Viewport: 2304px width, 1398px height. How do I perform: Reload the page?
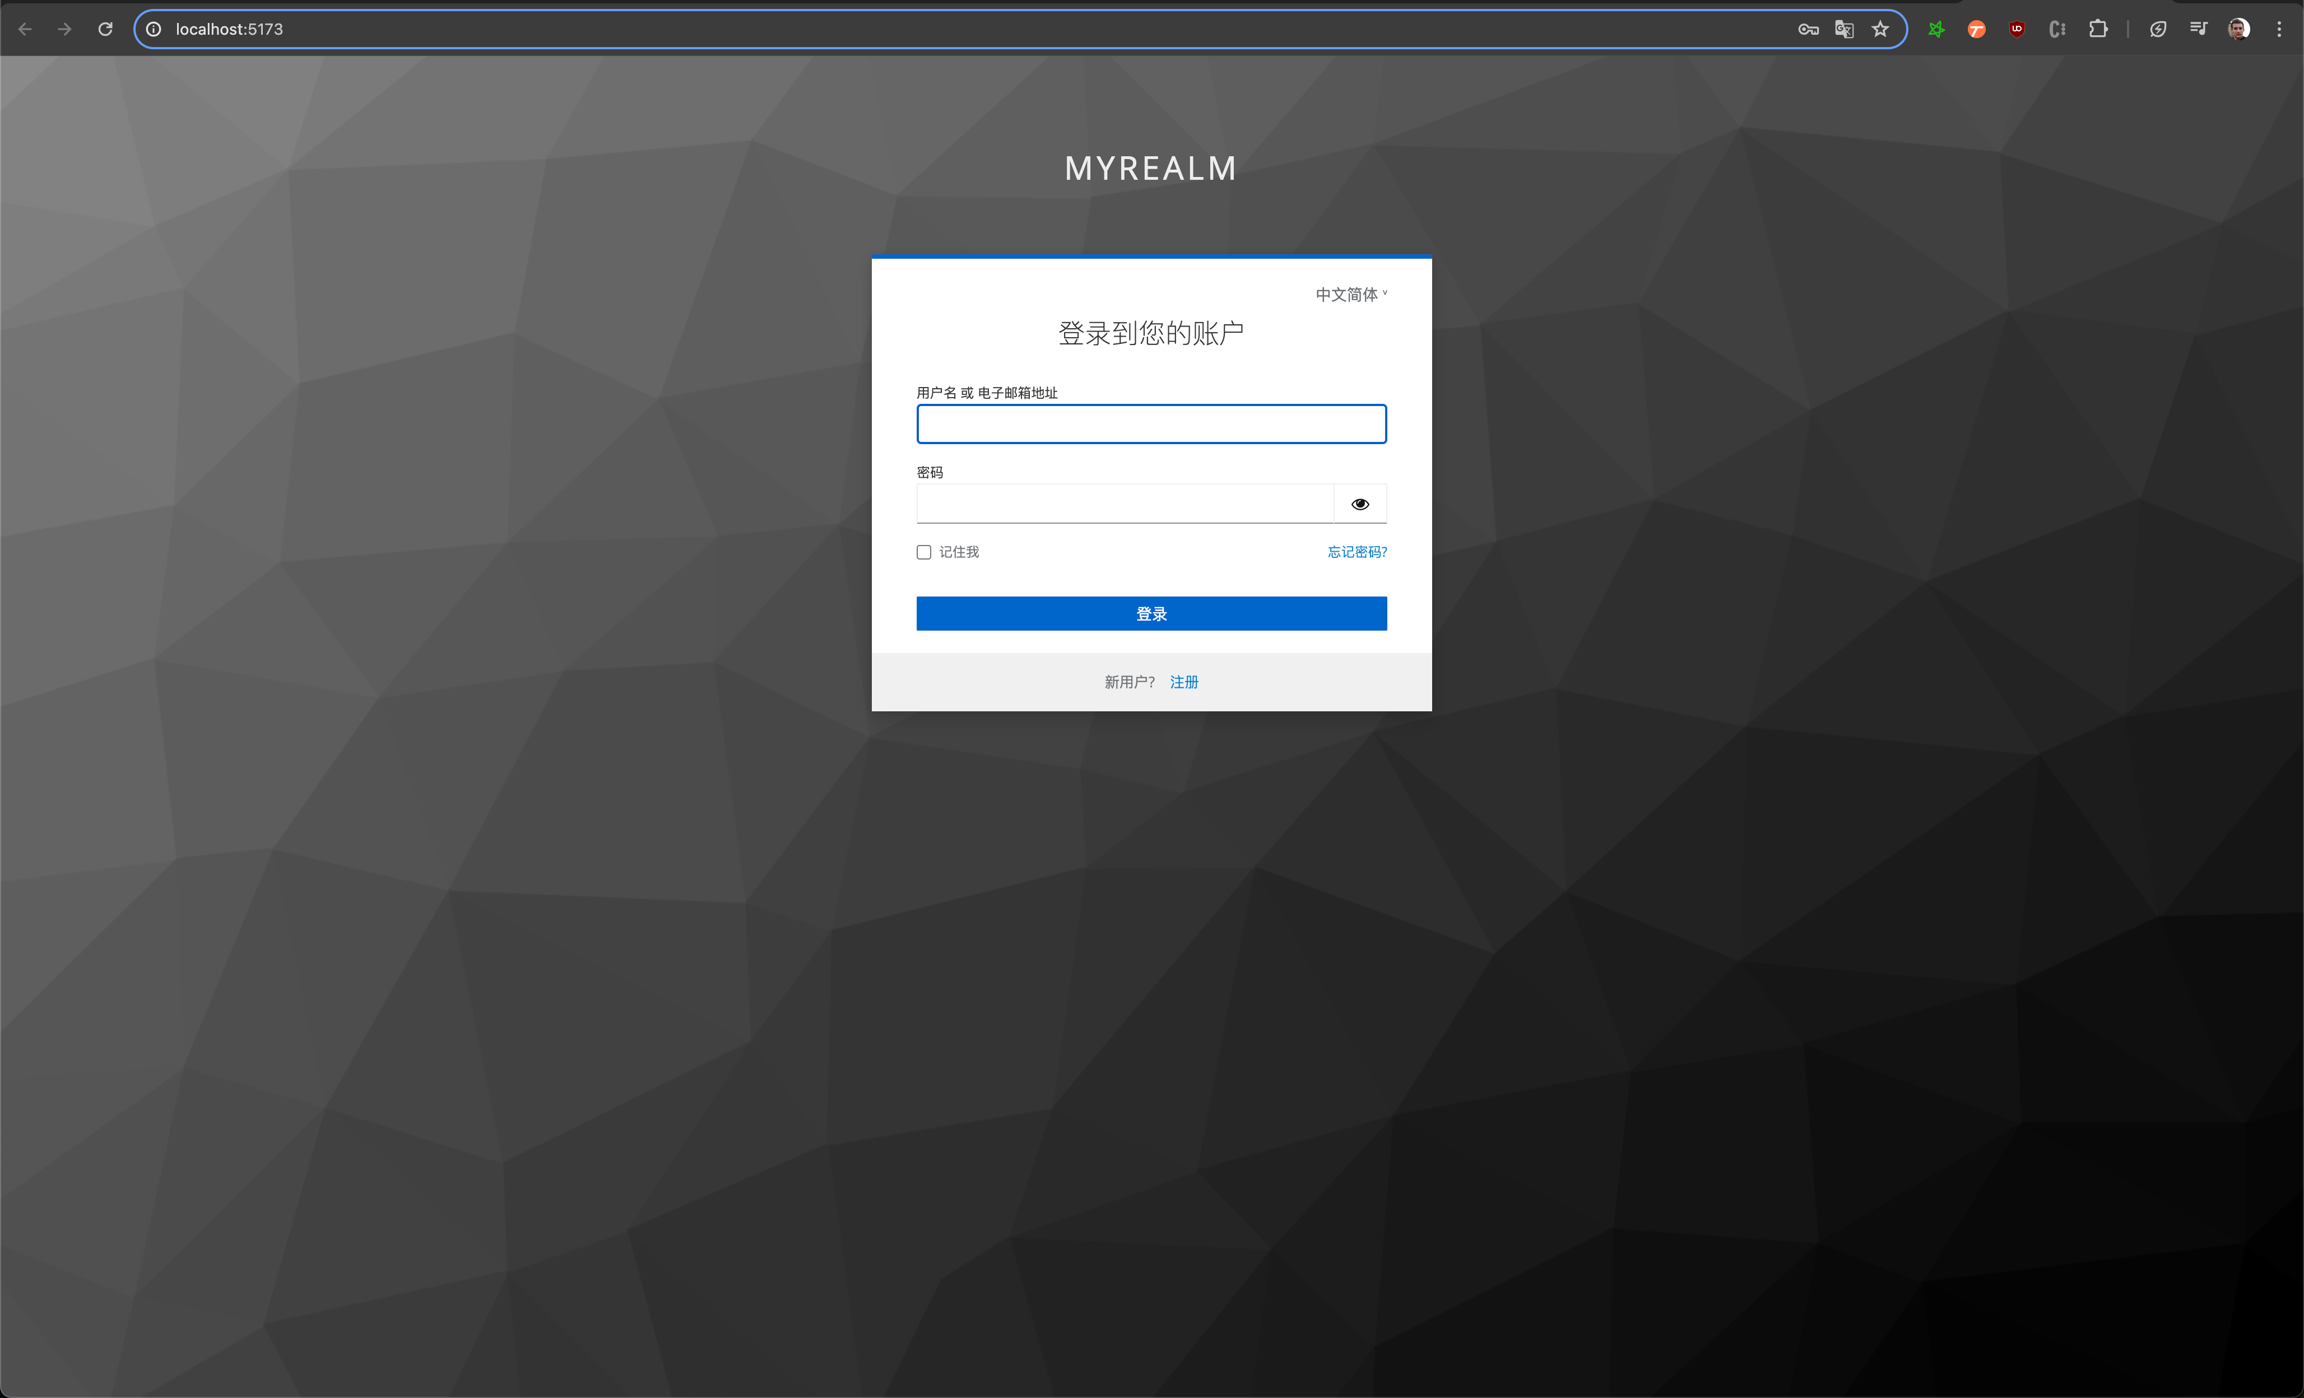(x=105, y=29)
